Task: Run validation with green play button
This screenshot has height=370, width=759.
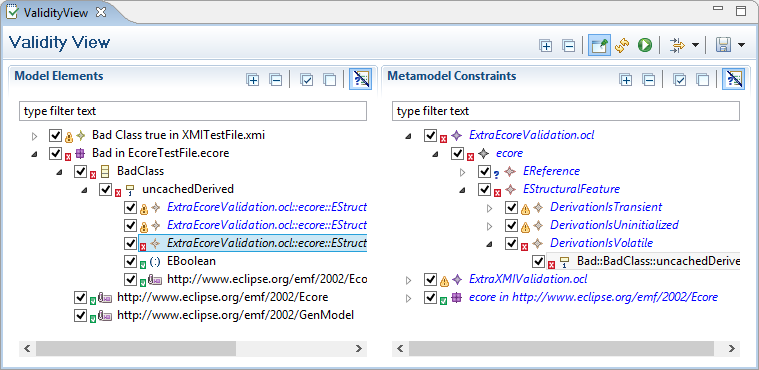Action: tap(645, 46)
